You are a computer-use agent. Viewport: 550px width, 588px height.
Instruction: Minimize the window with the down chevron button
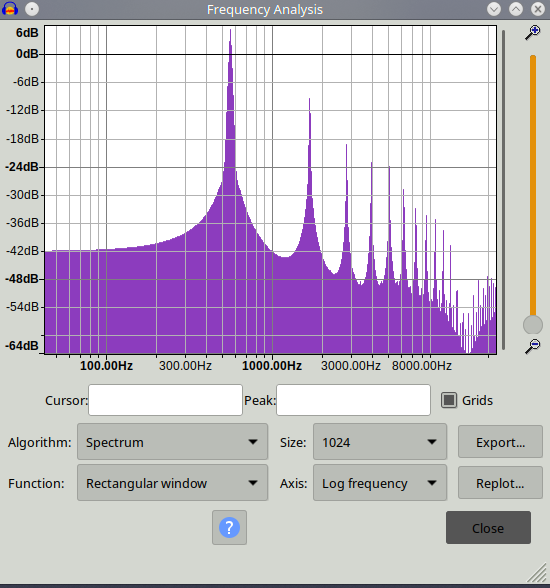click(494, 9)
